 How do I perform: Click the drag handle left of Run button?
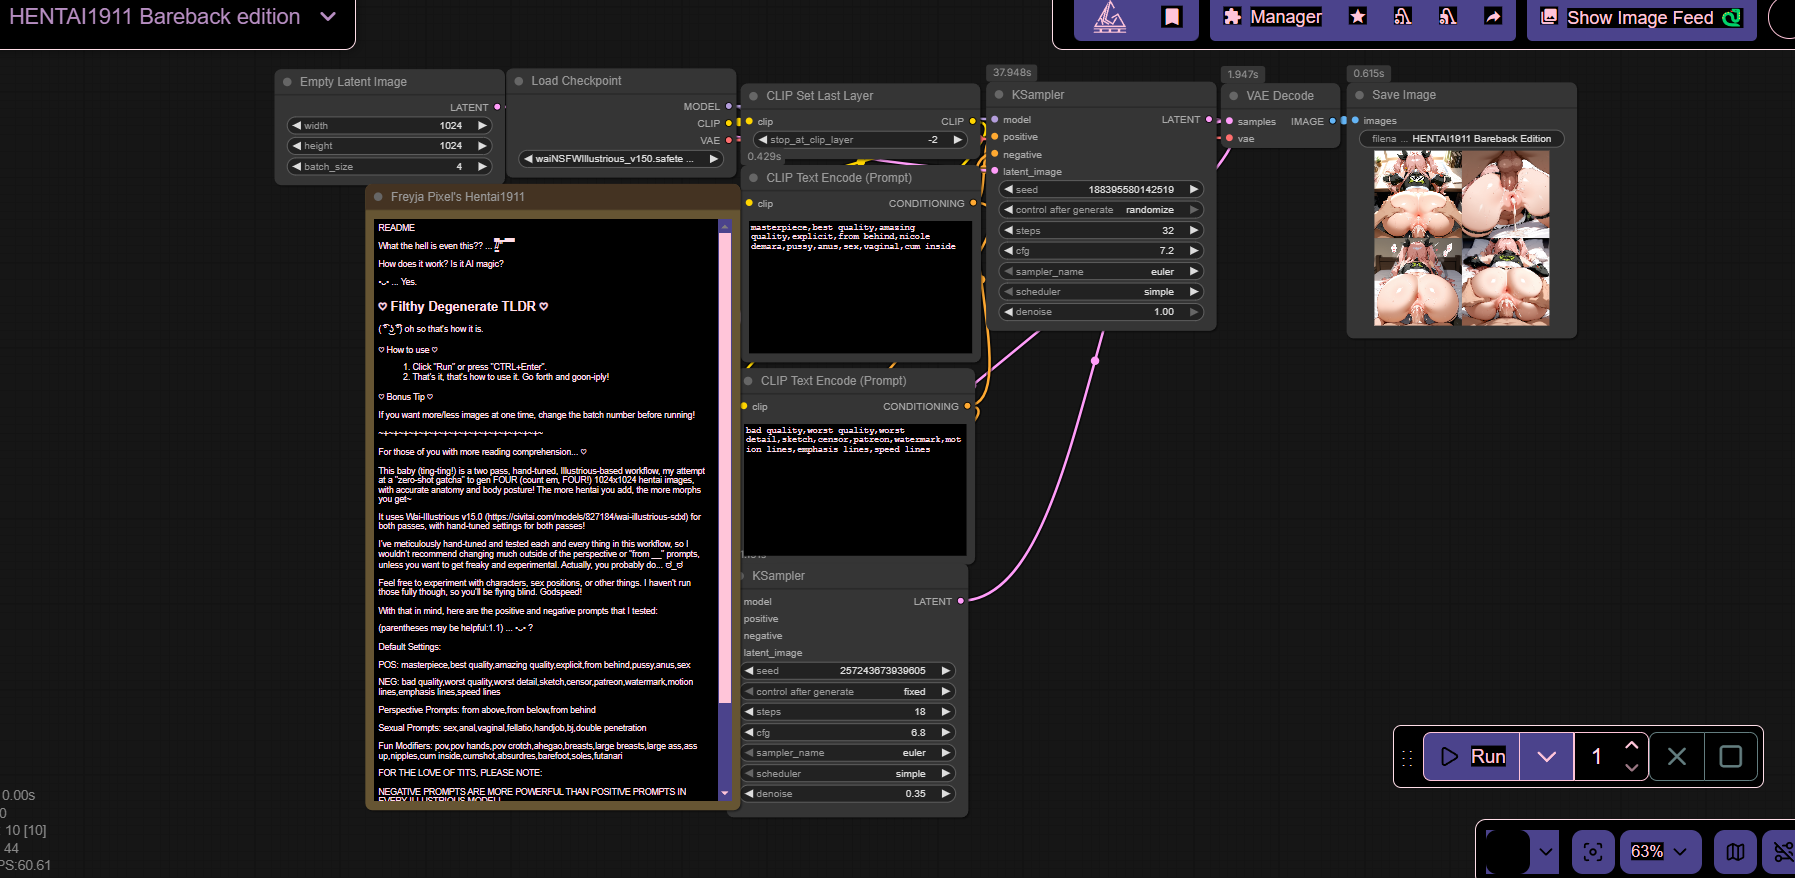pos(1407,758)
